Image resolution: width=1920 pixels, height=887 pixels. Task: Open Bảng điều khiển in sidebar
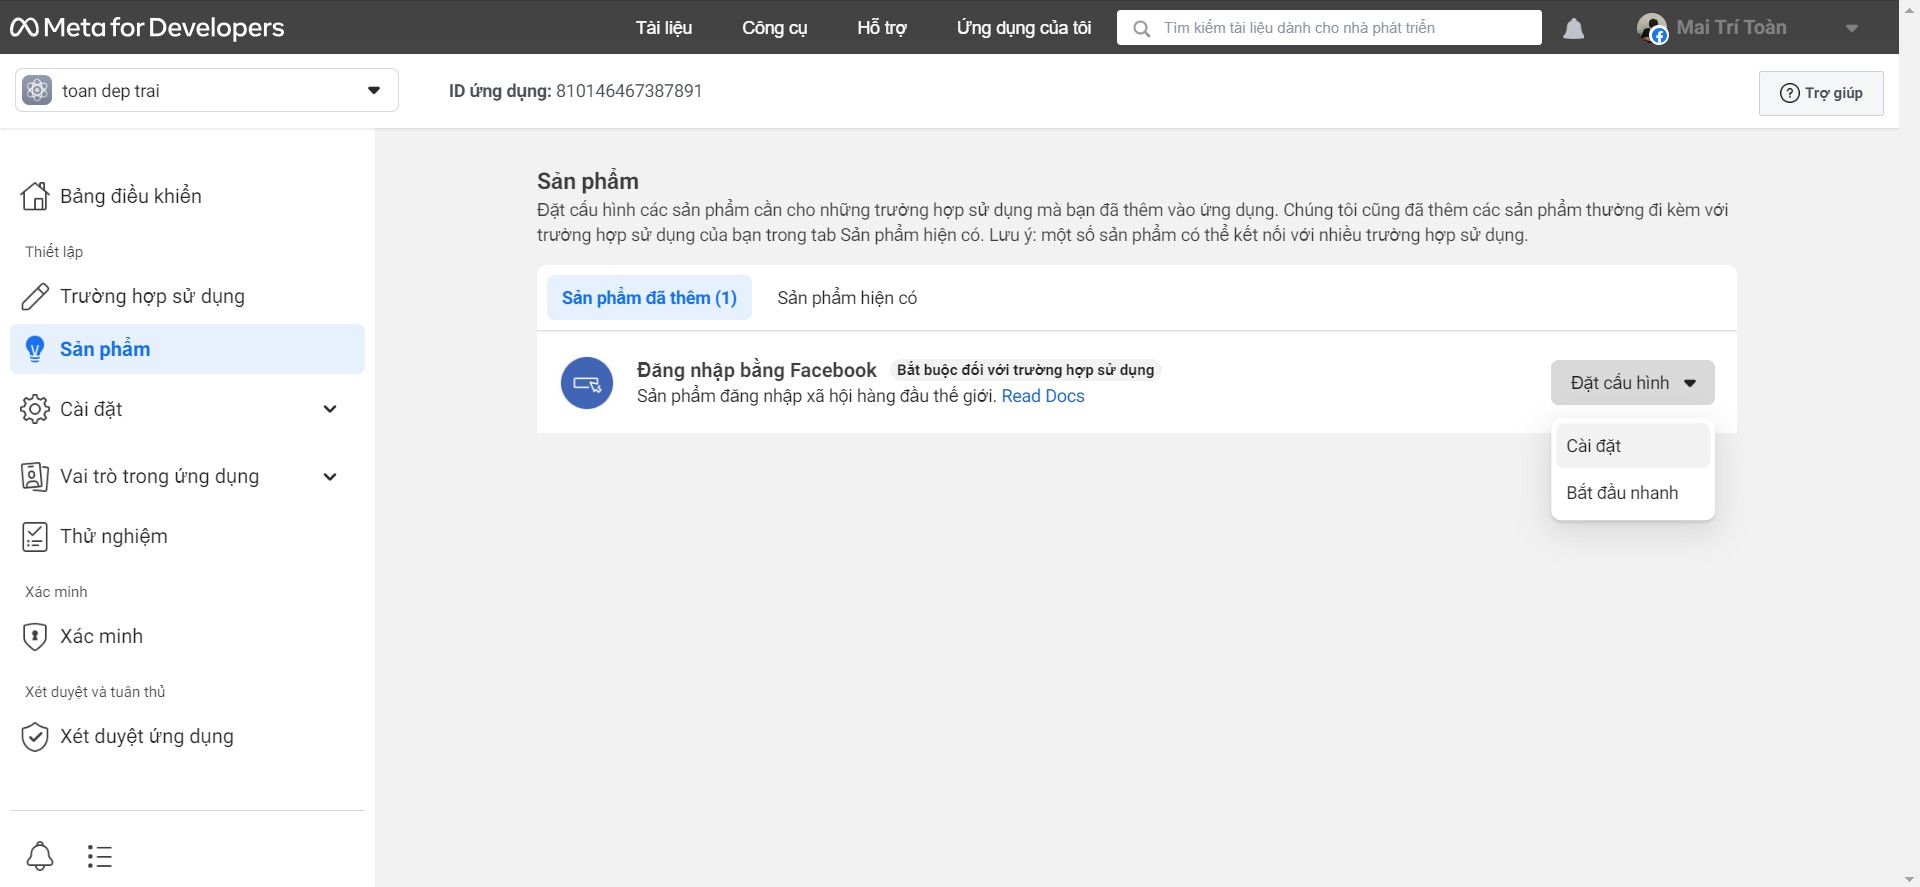[x=187, y=196]
